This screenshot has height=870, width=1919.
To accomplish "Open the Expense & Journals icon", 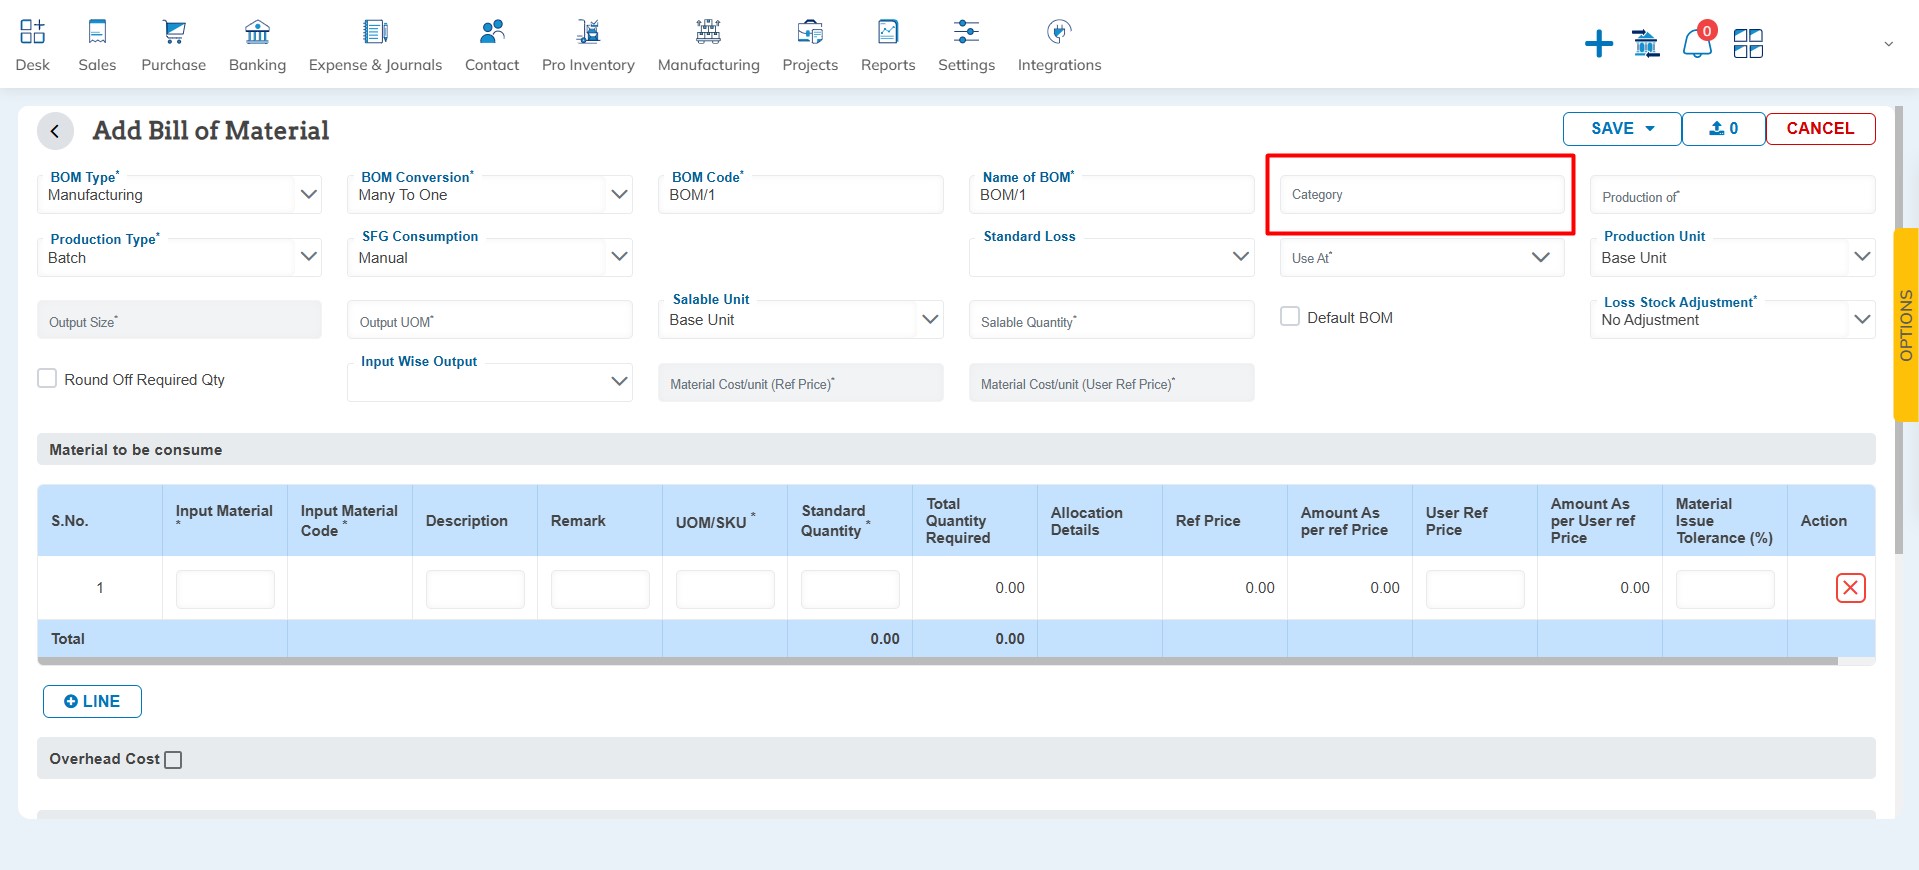I will click(x=375, y=32).
